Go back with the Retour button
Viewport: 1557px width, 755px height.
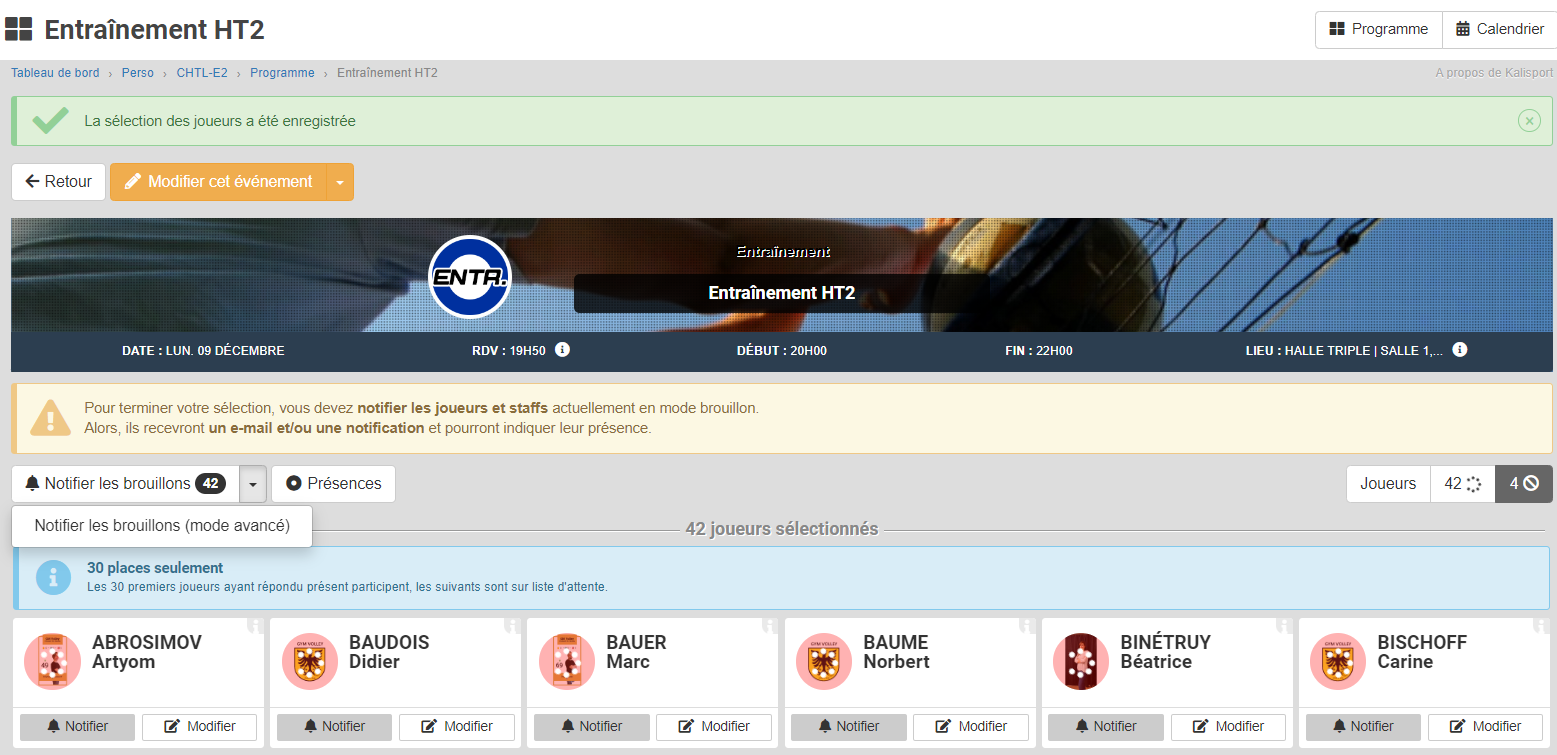pyautogui.click(x=58, y=182)
